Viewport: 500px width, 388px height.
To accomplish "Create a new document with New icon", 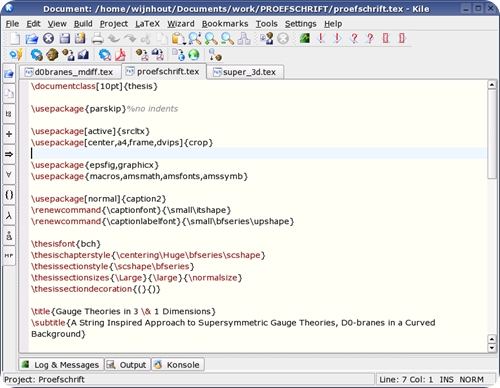I will (x=15, y=39).
